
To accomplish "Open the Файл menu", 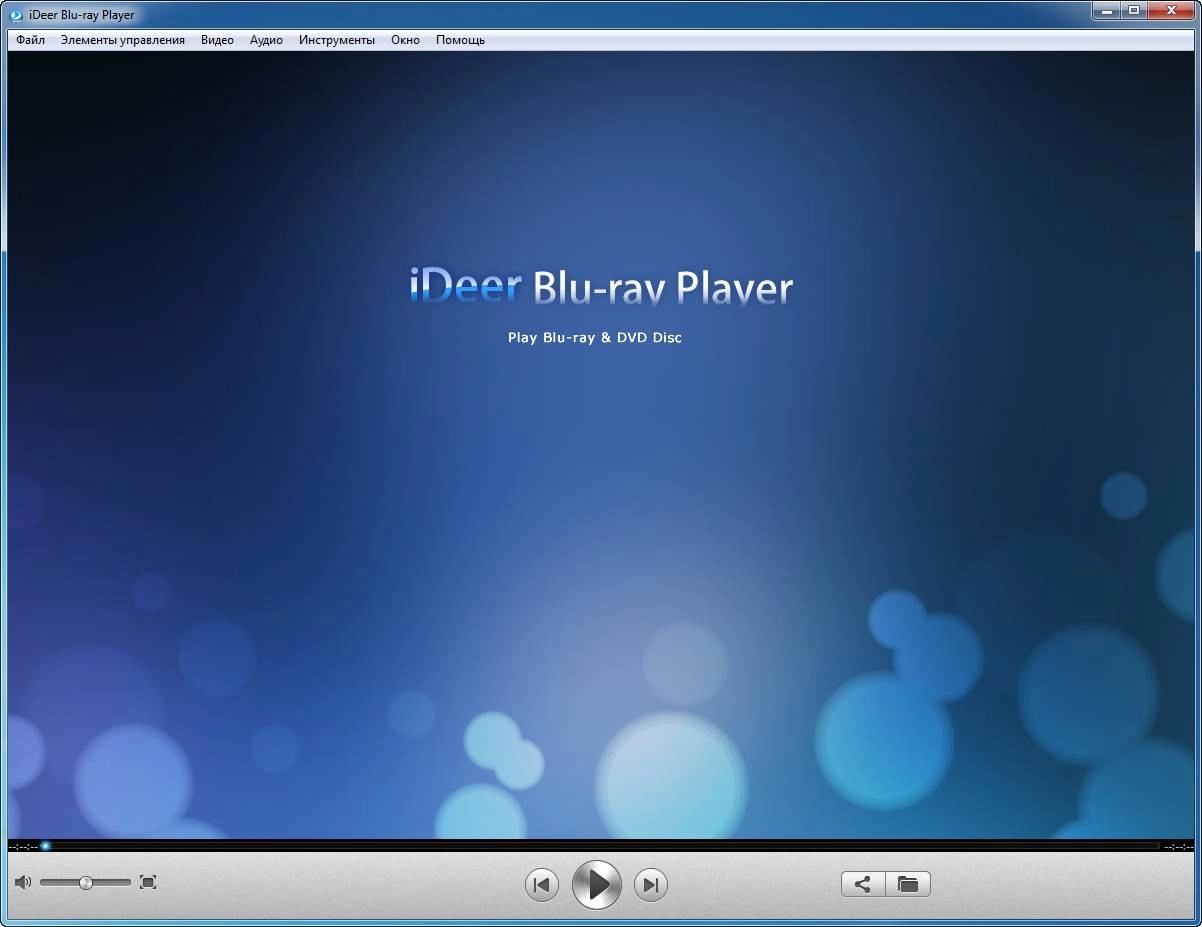I will 30,40.
